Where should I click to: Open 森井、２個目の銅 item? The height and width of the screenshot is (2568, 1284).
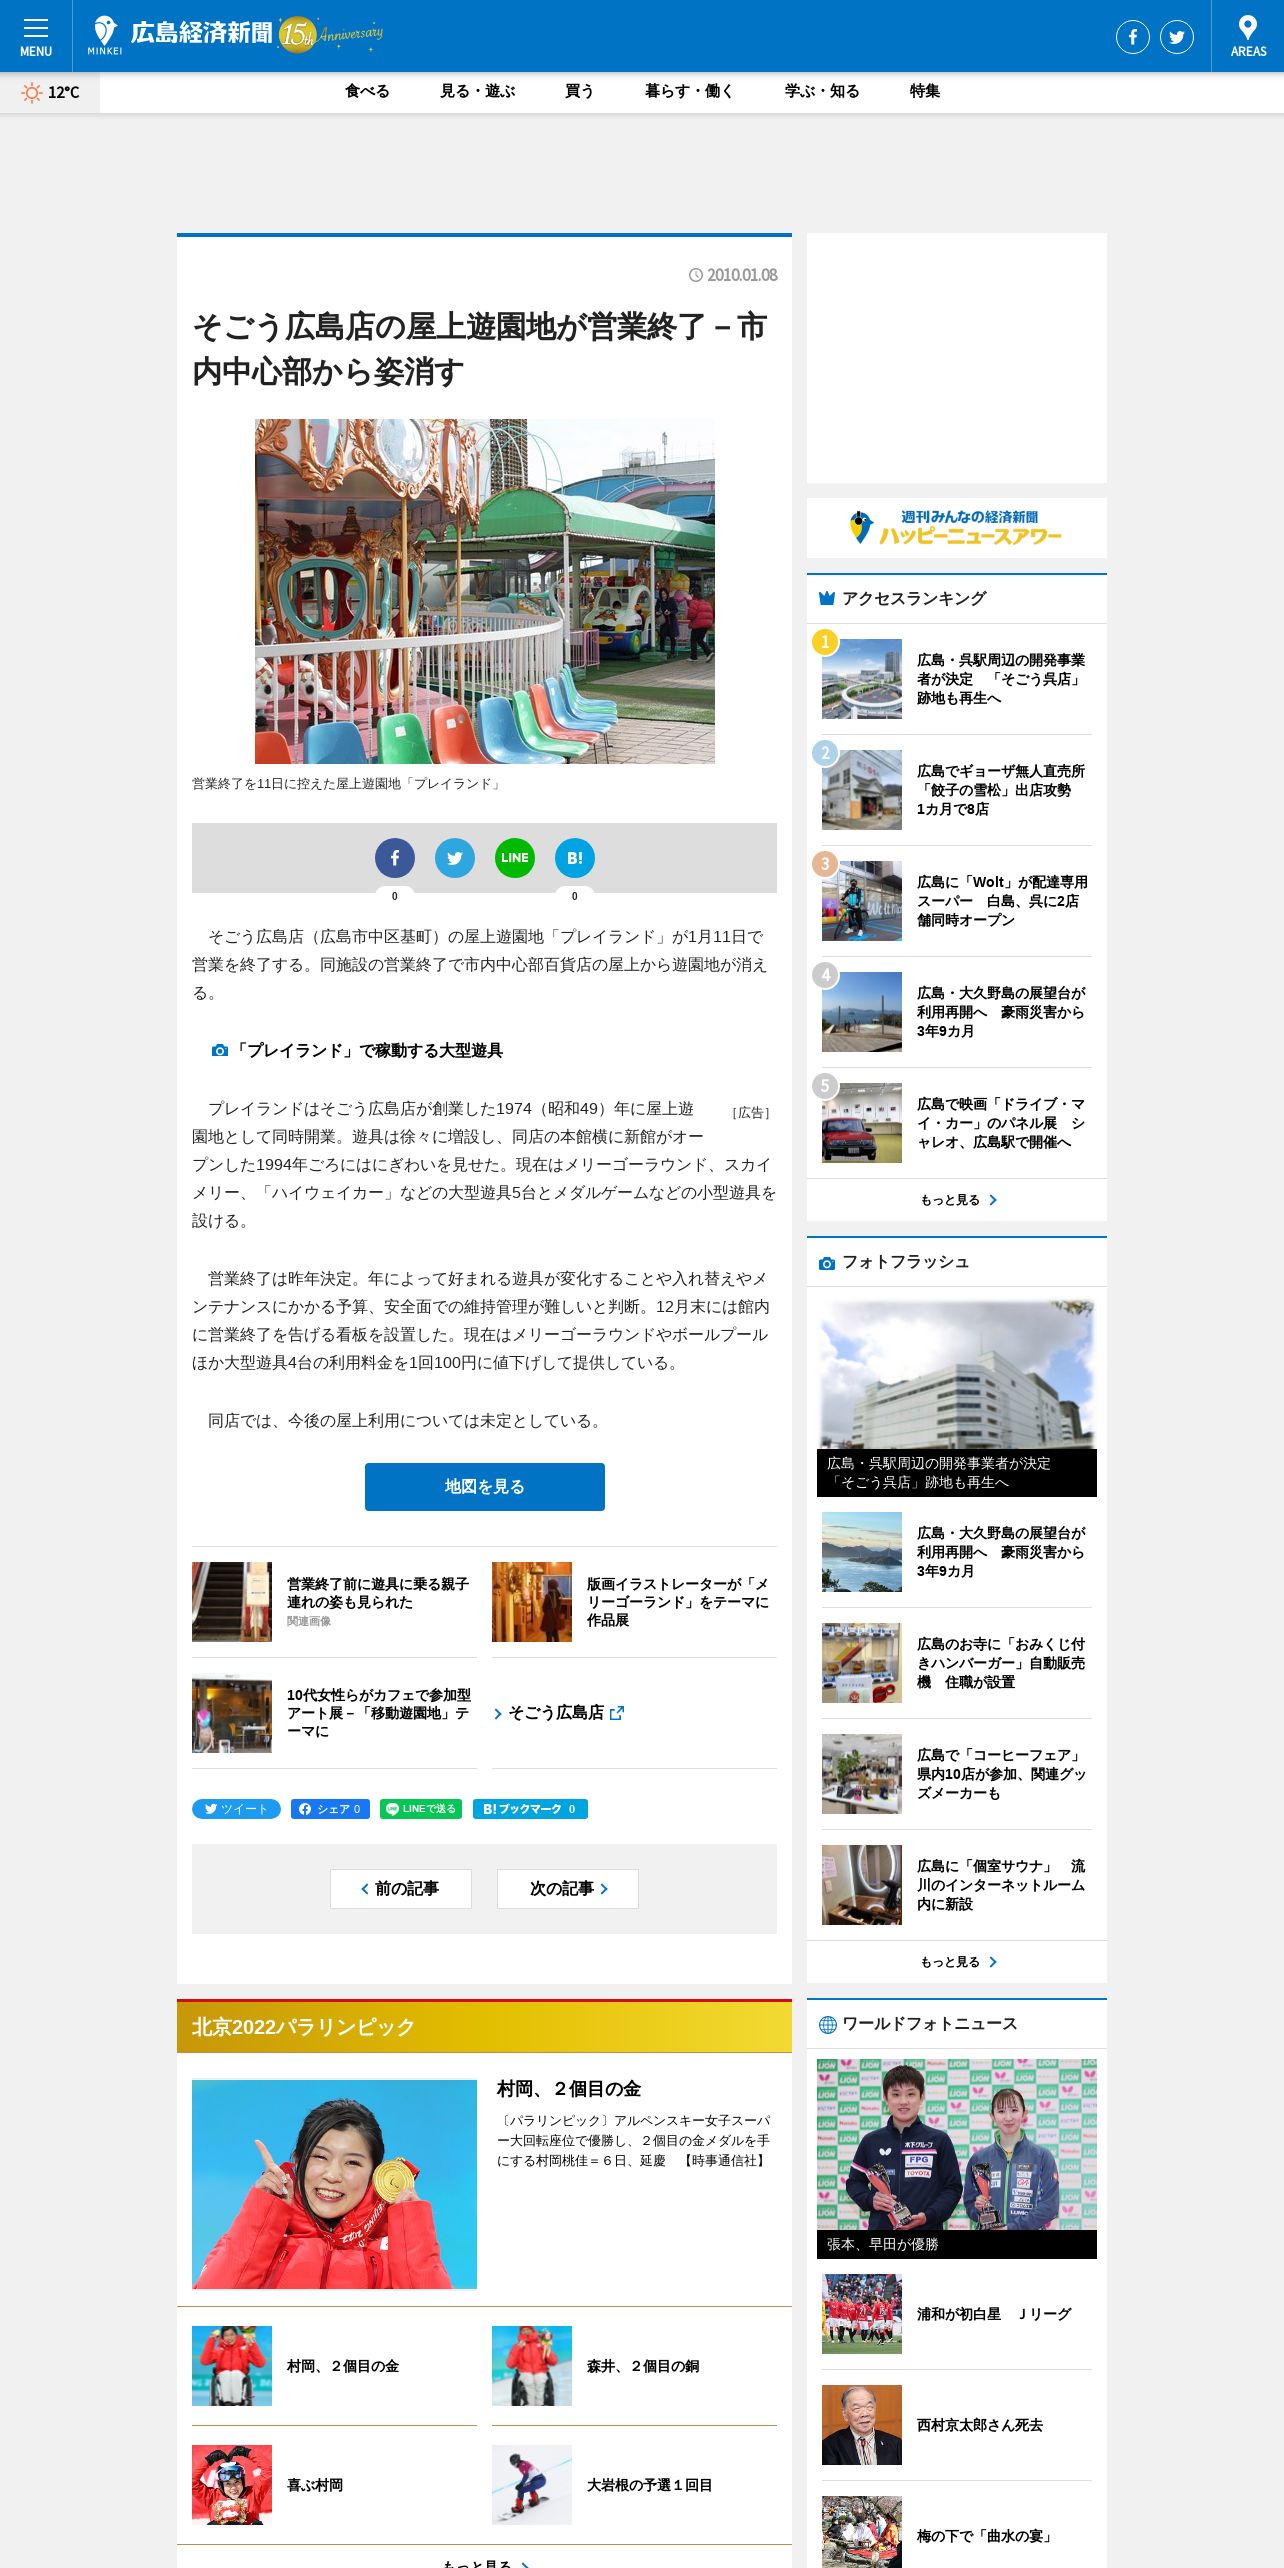[634, 2366]
